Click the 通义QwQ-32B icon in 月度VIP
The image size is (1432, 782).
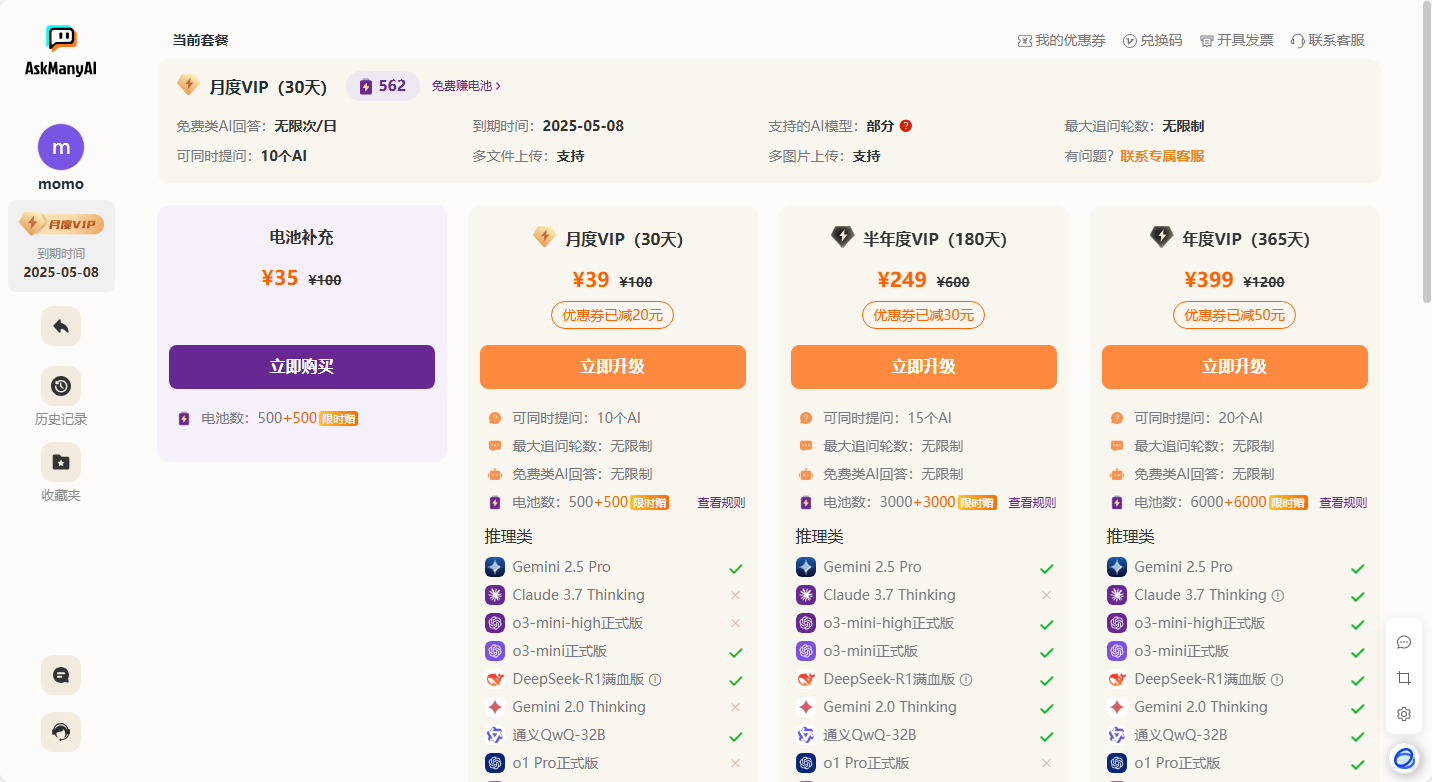tap(495, 735)
